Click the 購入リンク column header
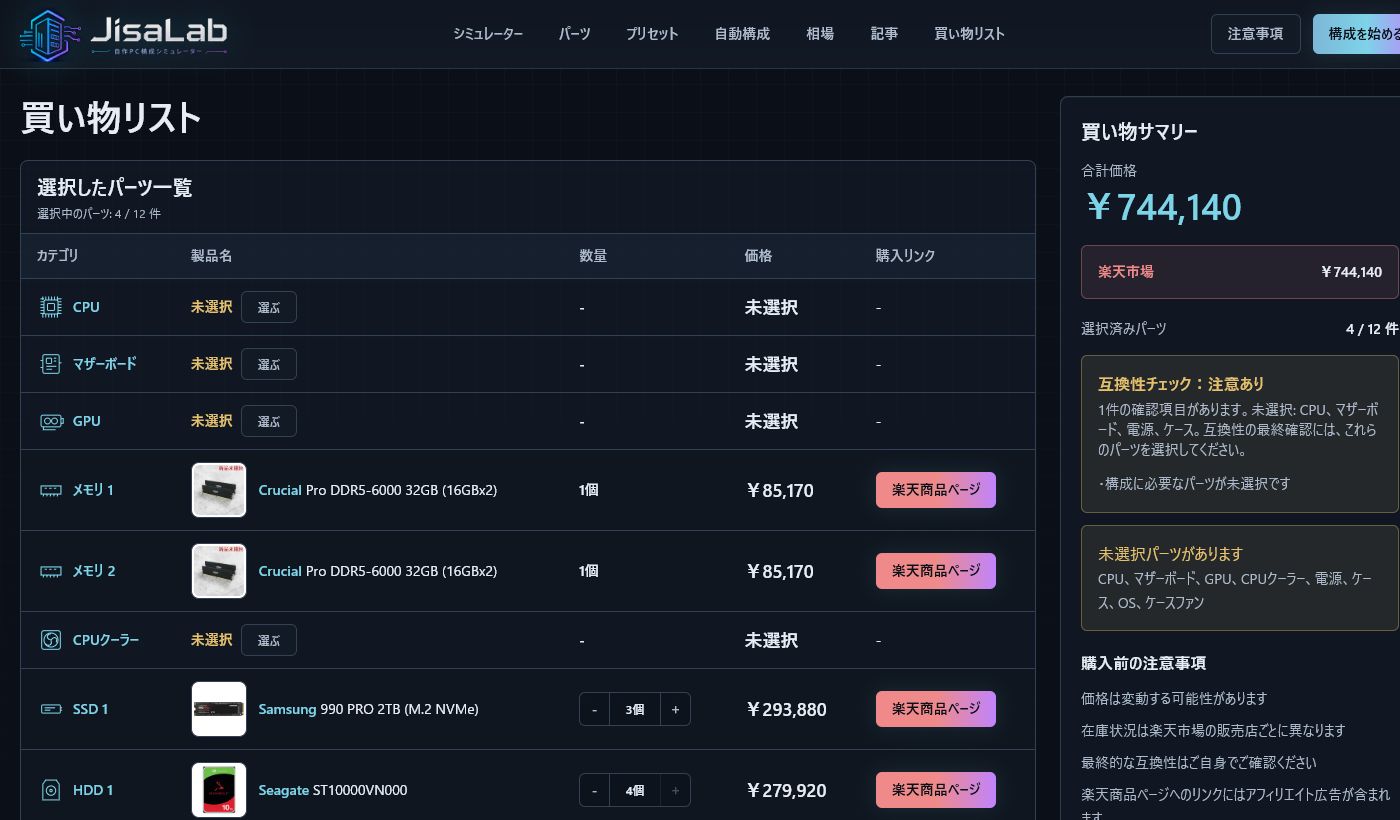 tap(905, 256)
